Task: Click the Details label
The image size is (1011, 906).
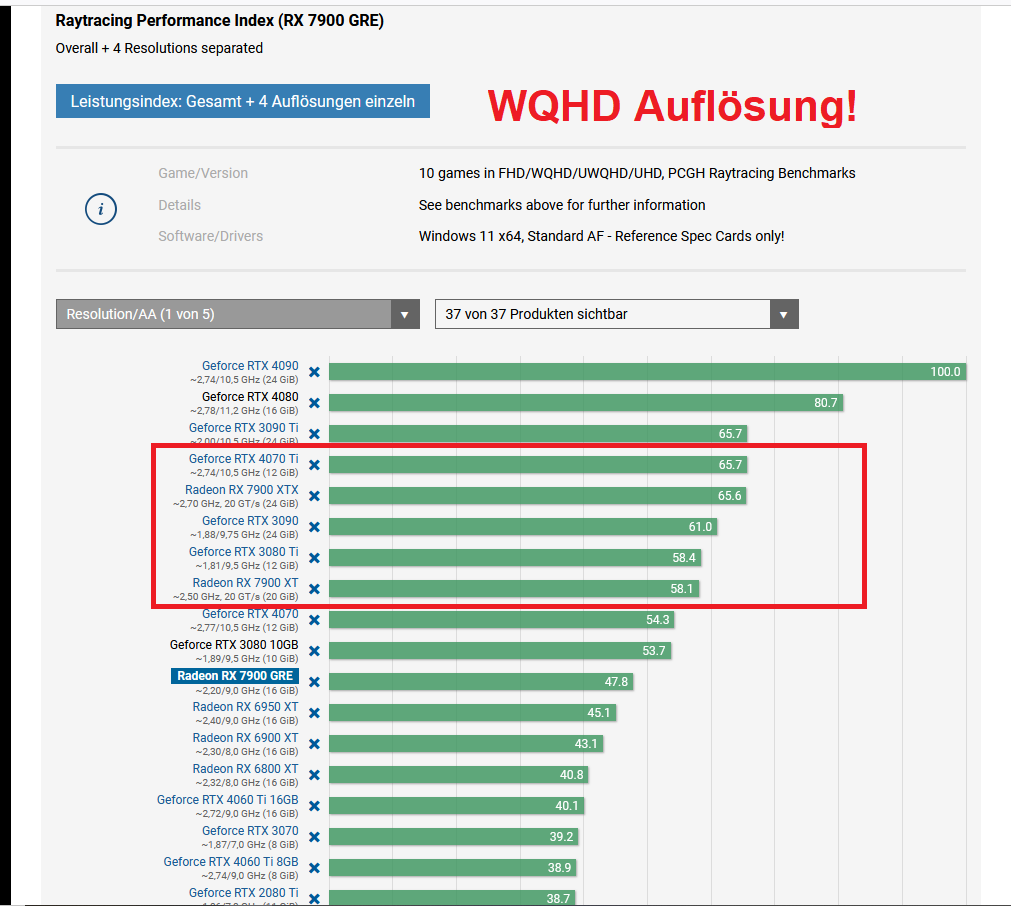Action: [180, 205]
